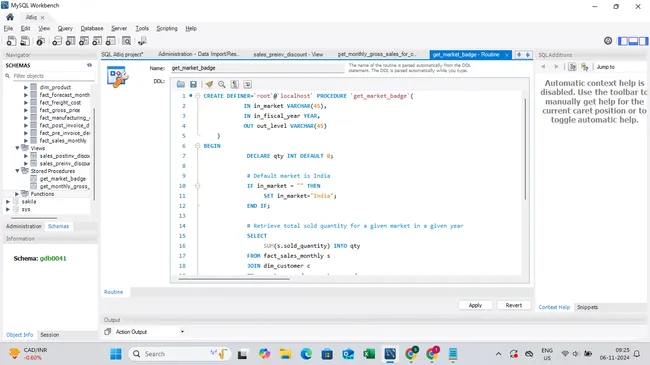Image resolution: width=650 pixels, height=365 pixels.
Task: Switch to the Snippets tab
Action: [x=587, y=307]
